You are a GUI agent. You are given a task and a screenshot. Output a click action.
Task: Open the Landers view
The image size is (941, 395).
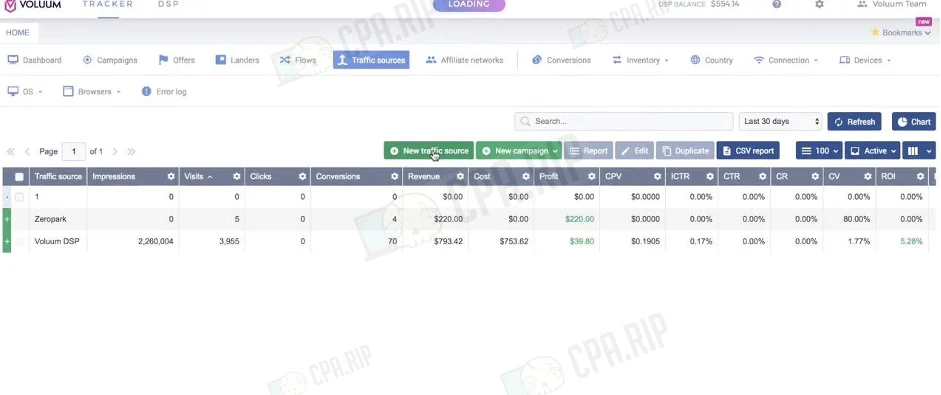click(237, 60)
